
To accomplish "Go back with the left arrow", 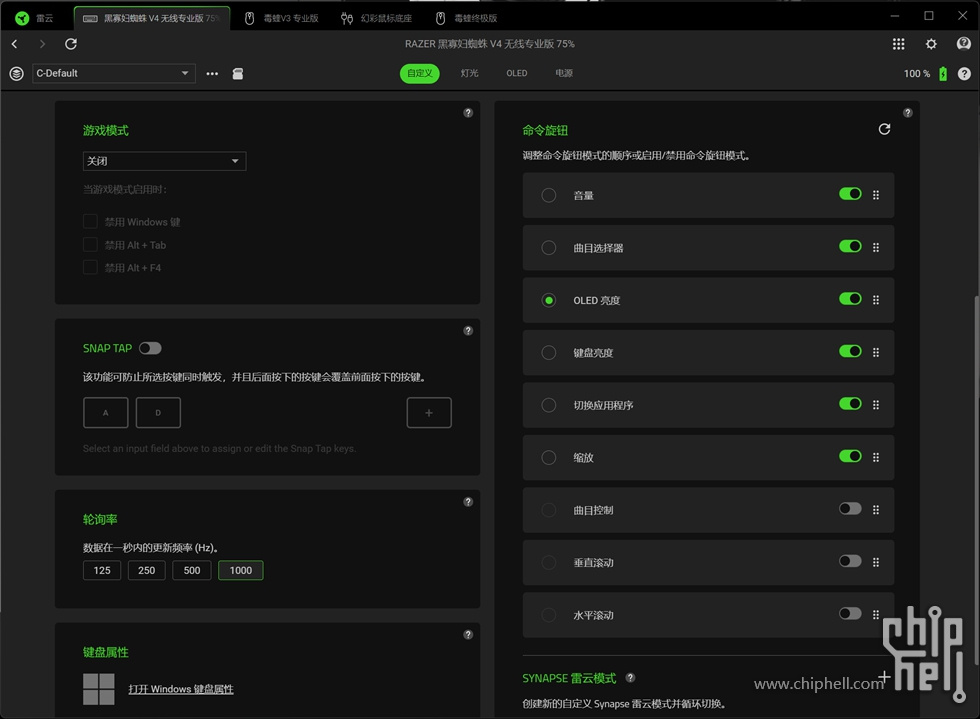I will coord(14,44).
